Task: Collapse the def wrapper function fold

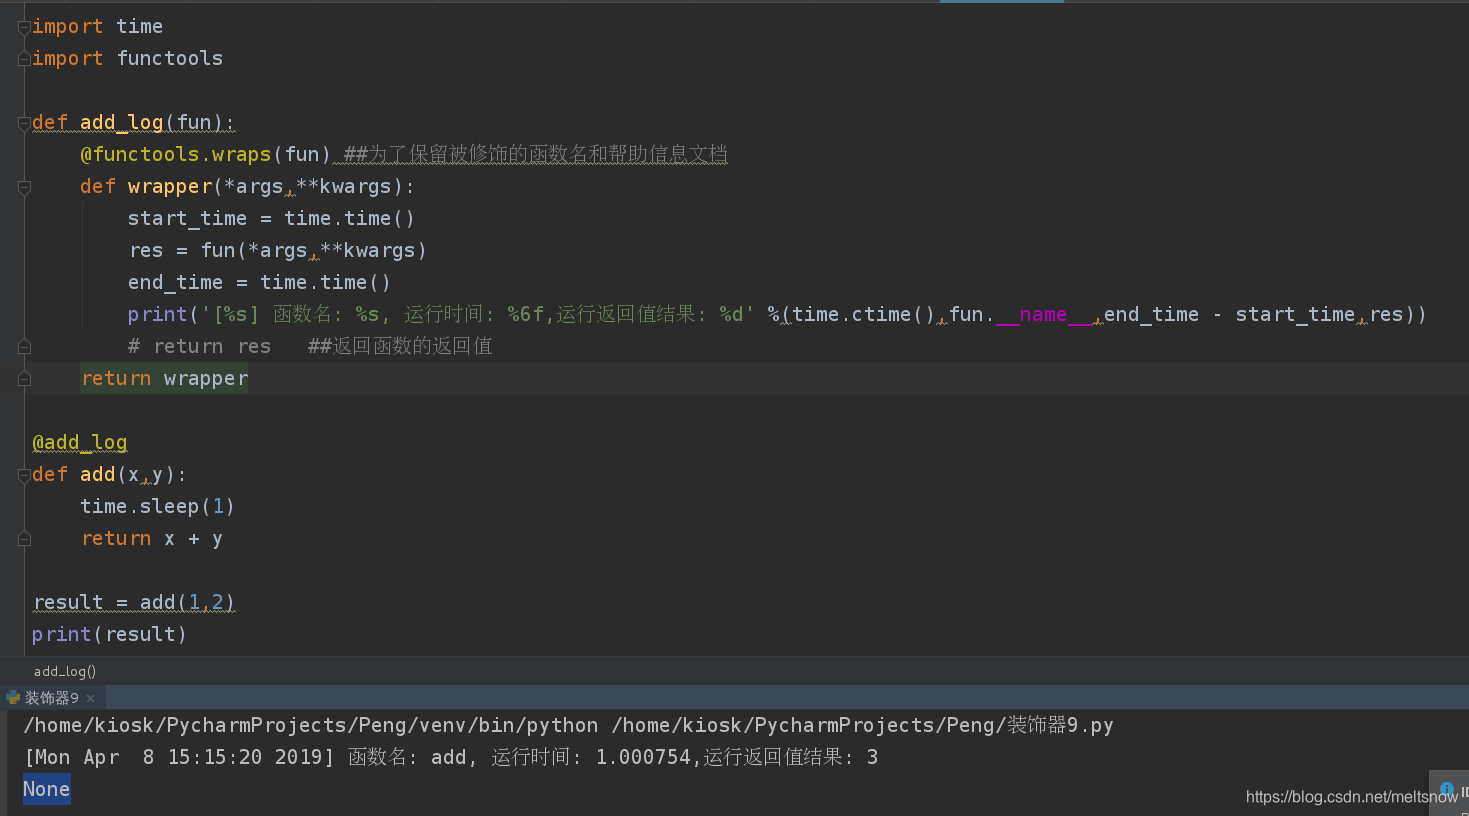Action: click(x=24, y=187)
